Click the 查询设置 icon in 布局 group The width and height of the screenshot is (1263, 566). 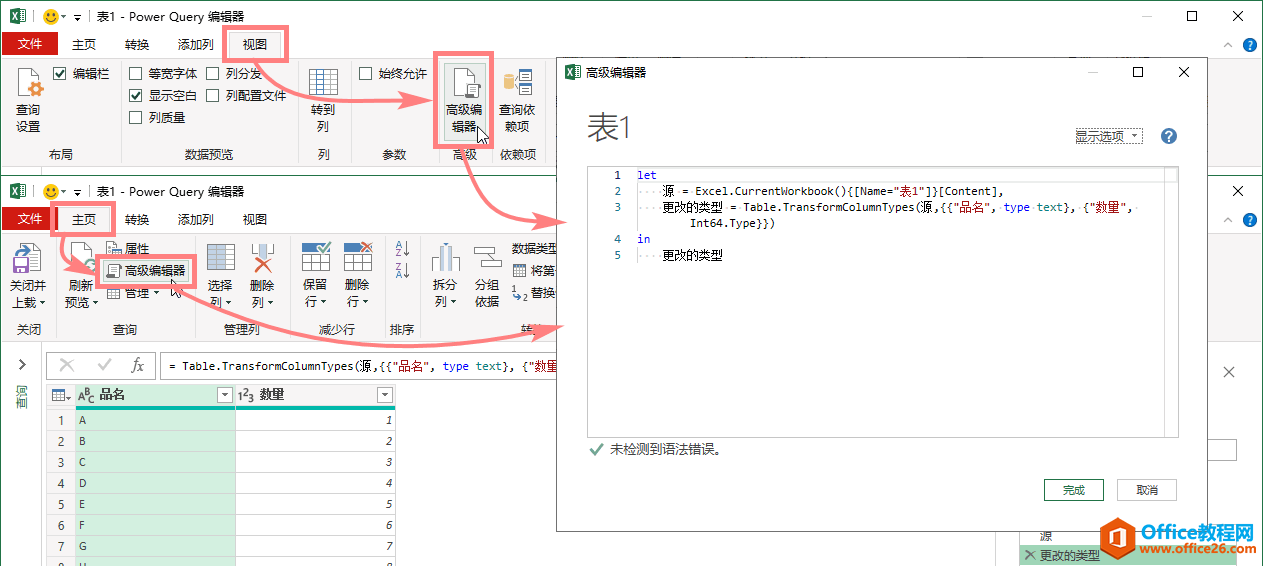point(30,82)
